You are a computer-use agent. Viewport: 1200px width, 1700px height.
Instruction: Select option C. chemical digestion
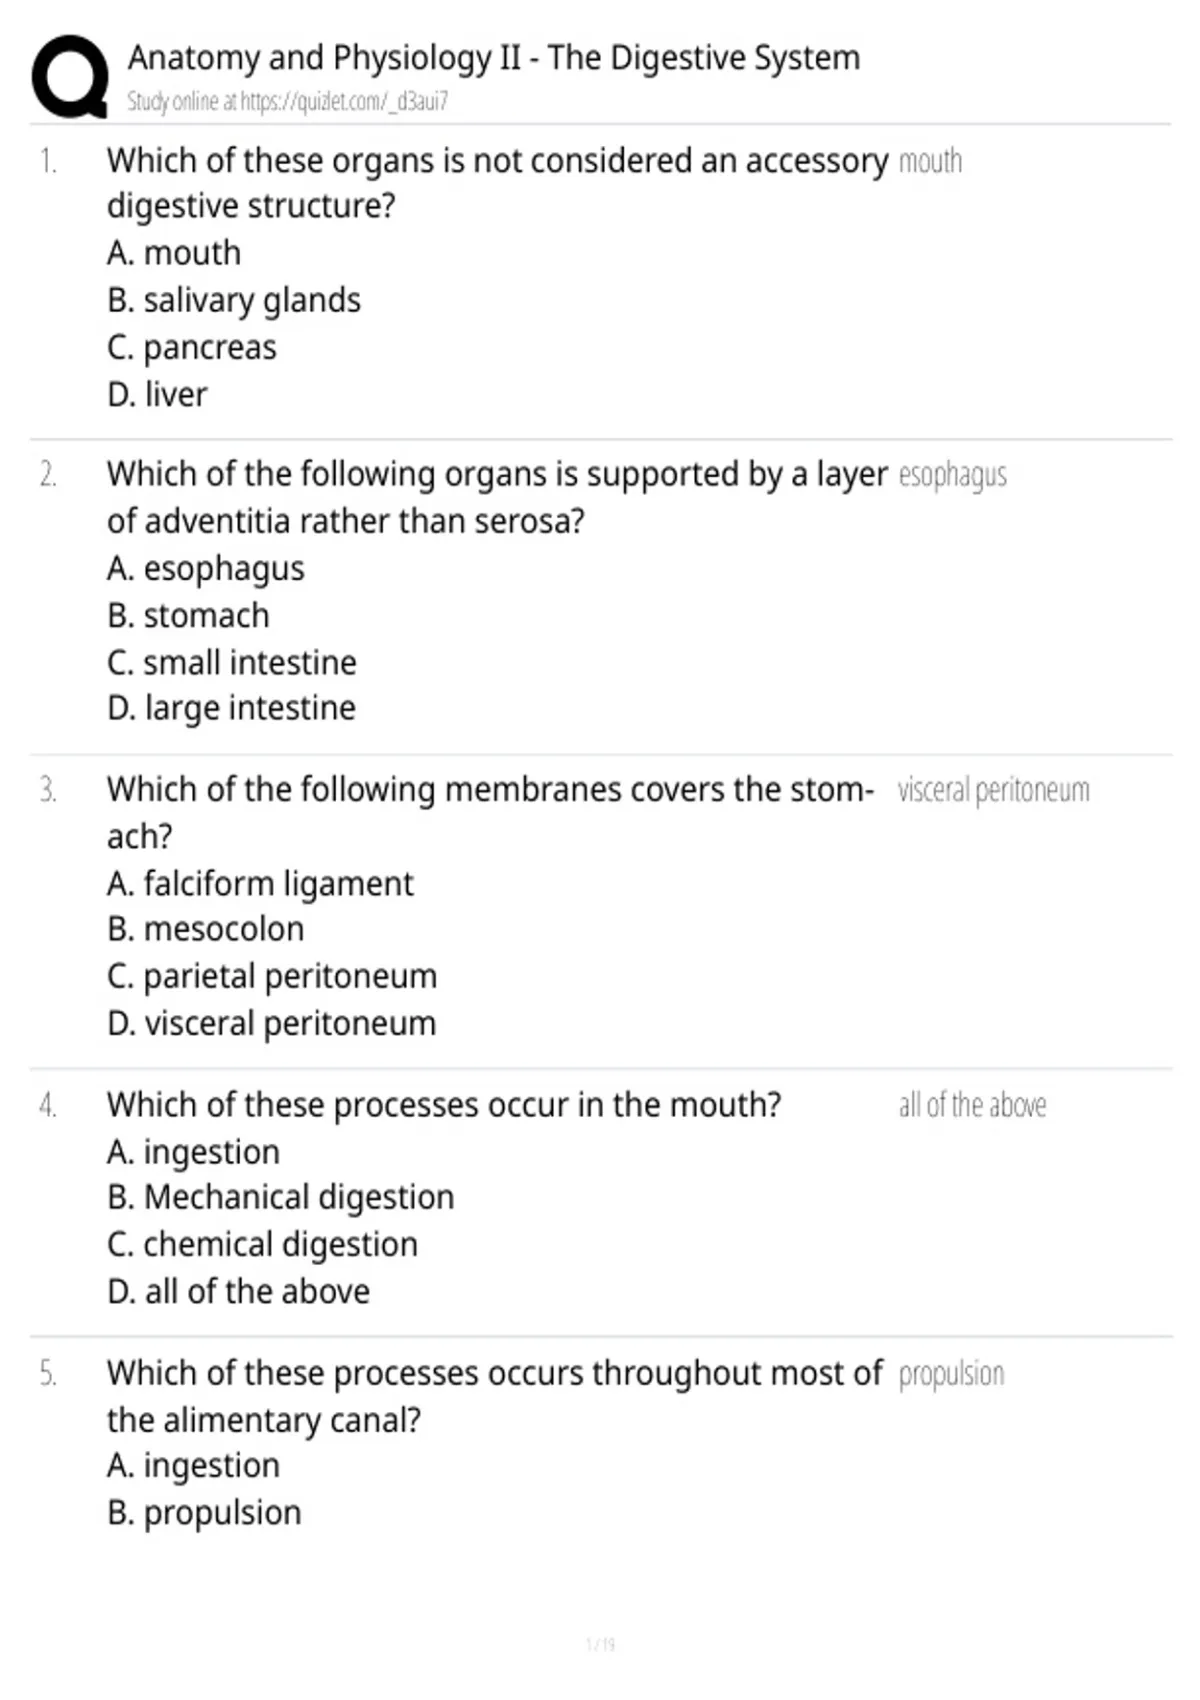coord(263,1244)
